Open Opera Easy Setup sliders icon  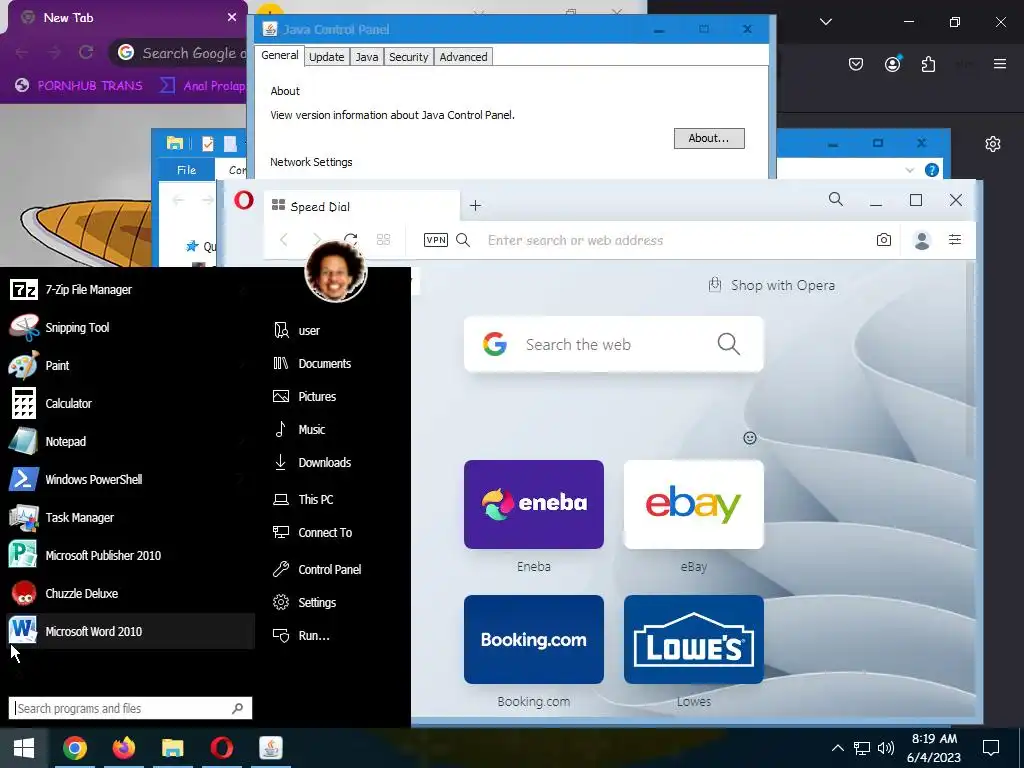955,240
